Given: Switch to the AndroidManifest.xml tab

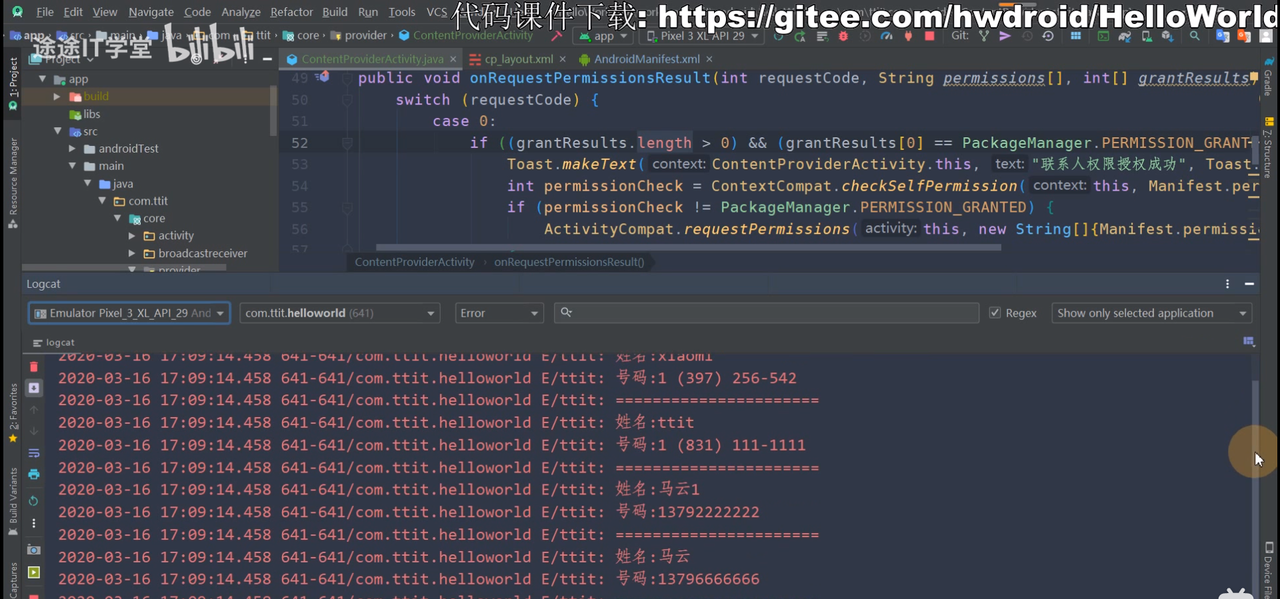Looking at the screenshot, I should click(x=646, y=59).
